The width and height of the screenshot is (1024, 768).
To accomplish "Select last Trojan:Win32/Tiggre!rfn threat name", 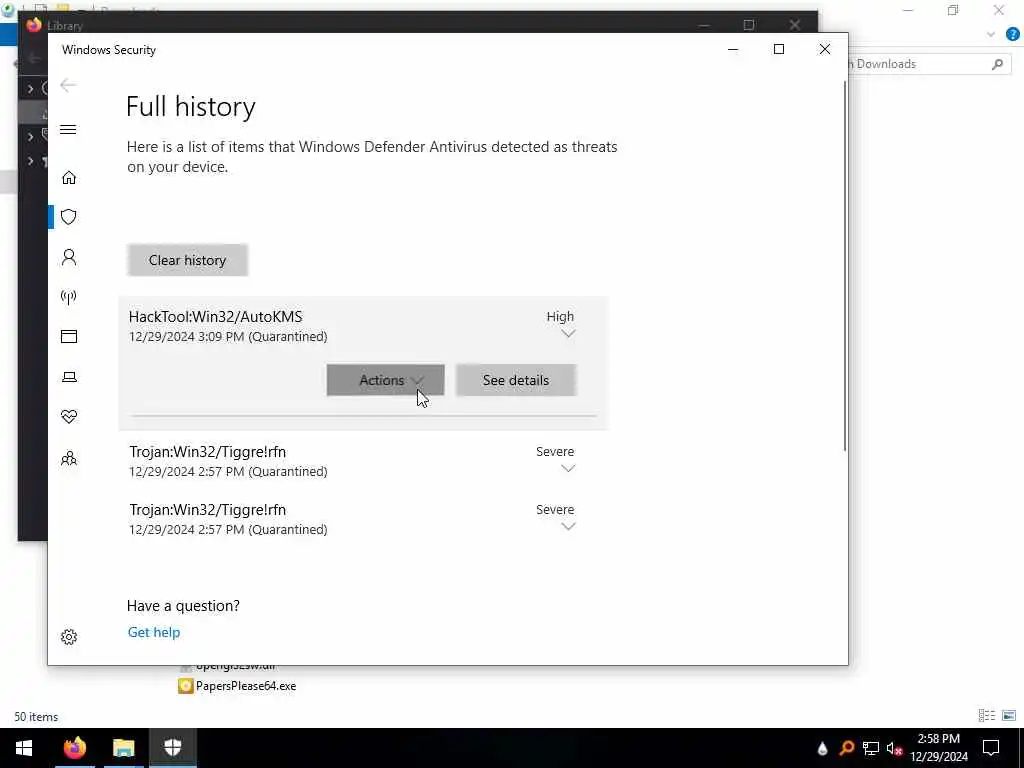I will [208, 510].
